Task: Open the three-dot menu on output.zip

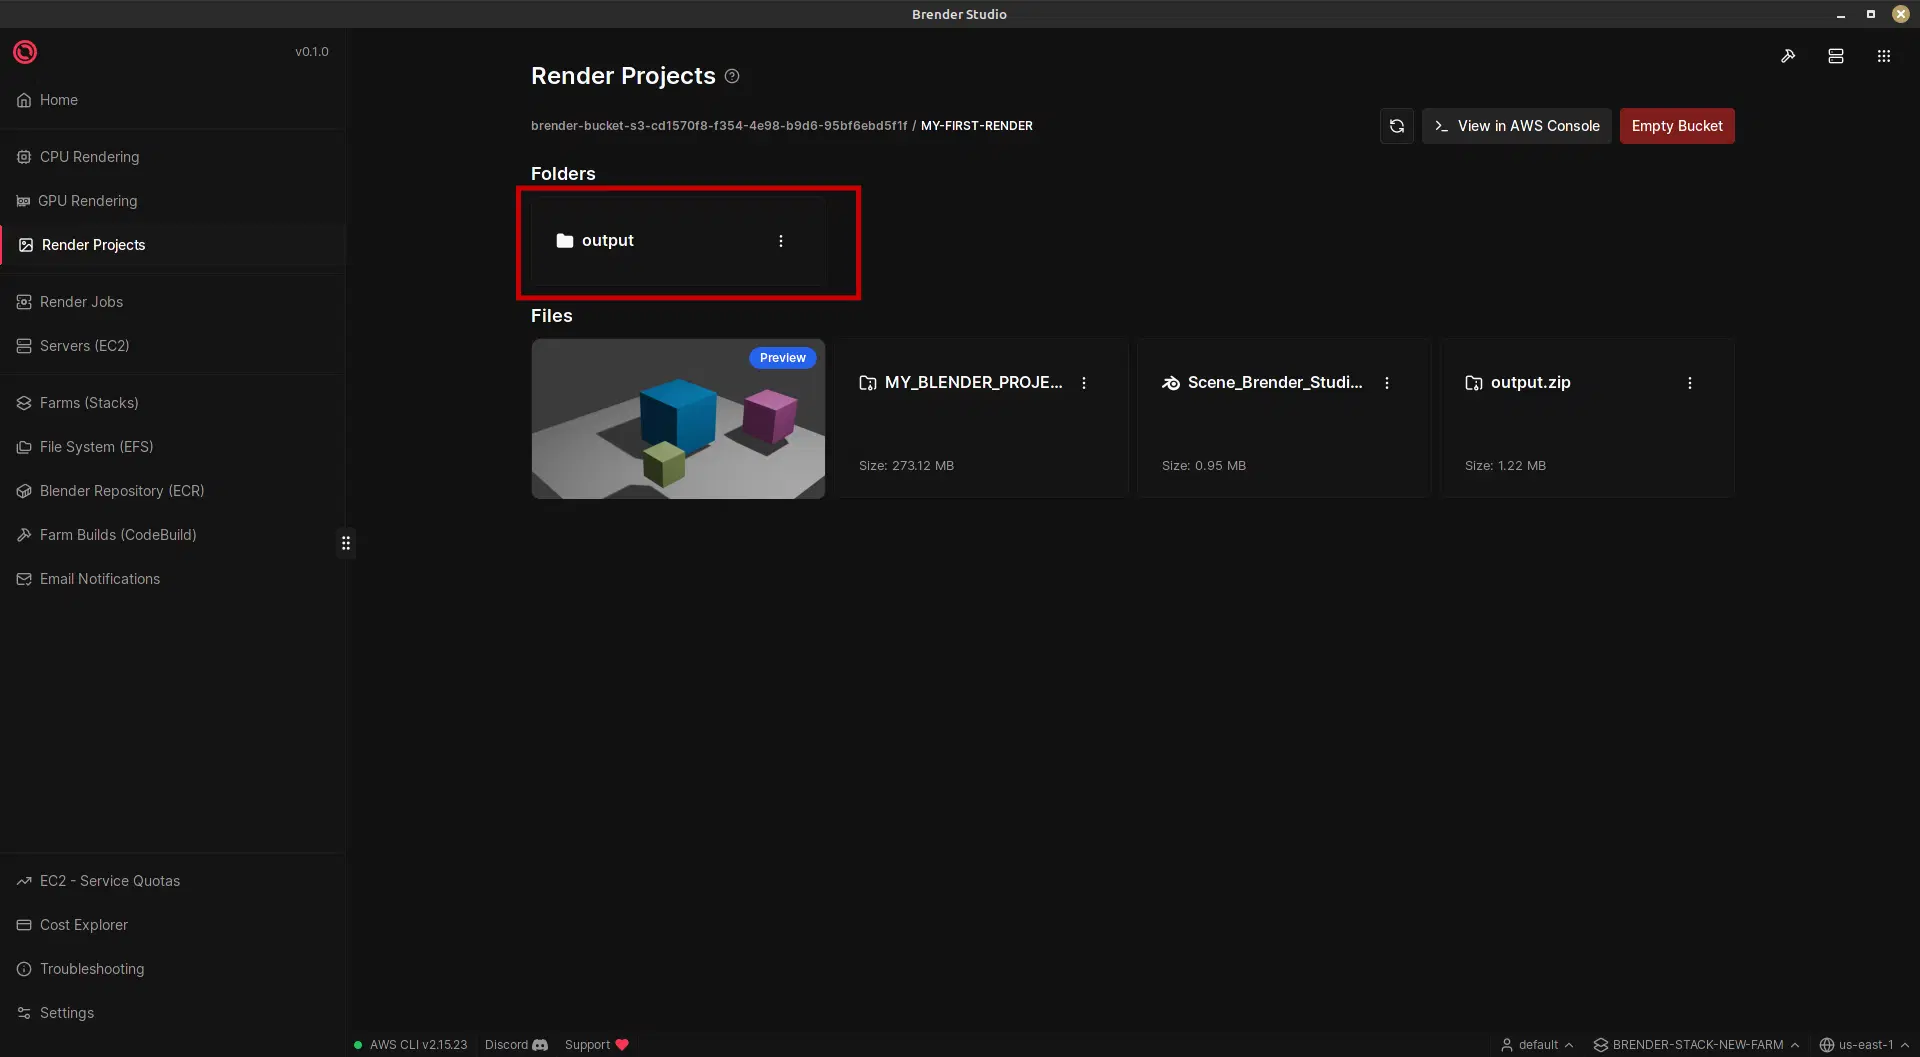Action: tap(1689, 382)
